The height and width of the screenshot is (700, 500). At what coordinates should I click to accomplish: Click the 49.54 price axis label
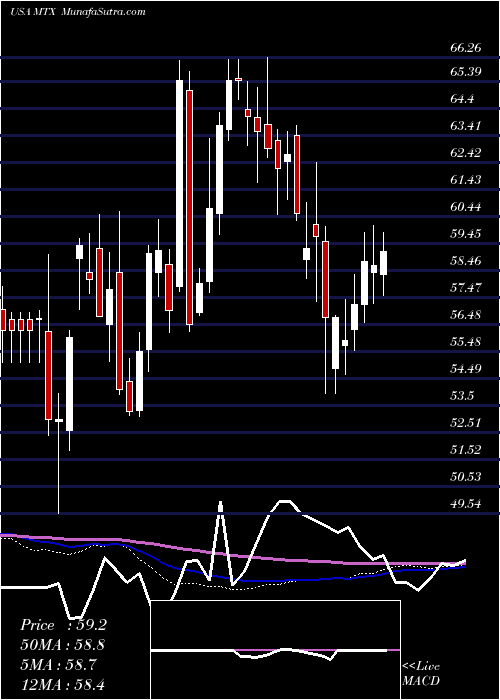pyautogui.click(x=466, y=504)
